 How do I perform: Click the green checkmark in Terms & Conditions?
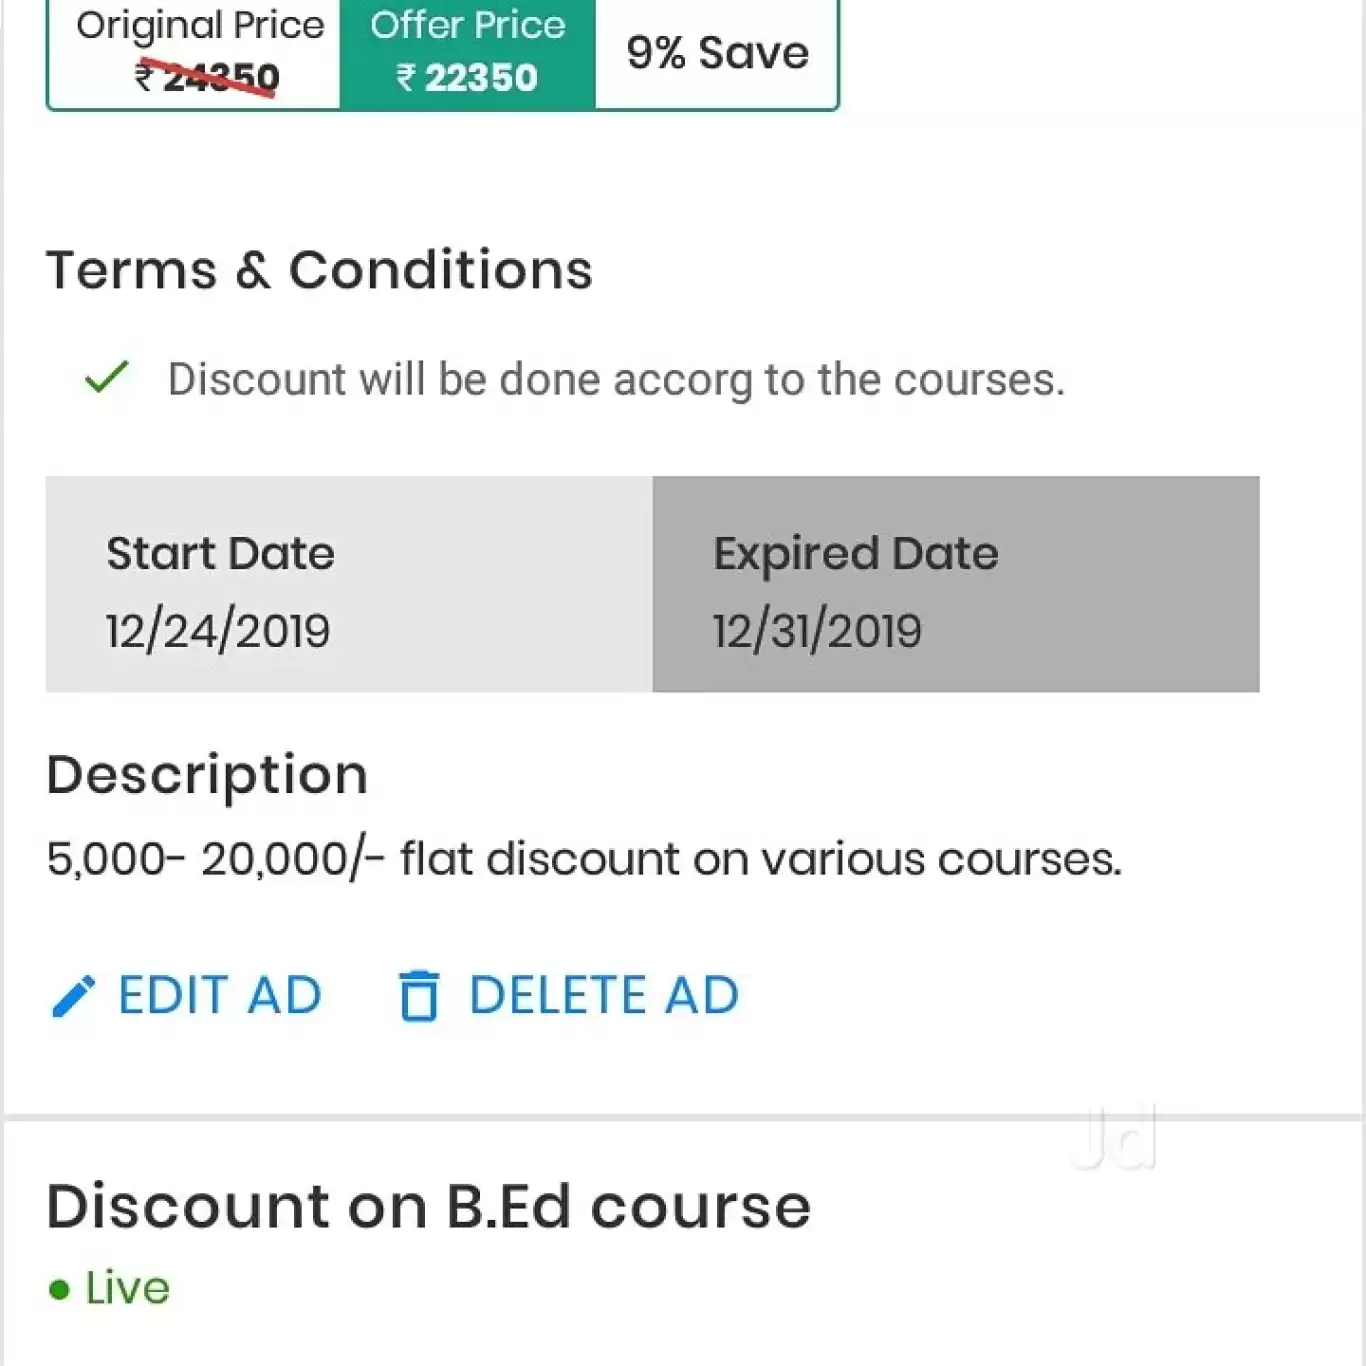(x=106, y=378)
